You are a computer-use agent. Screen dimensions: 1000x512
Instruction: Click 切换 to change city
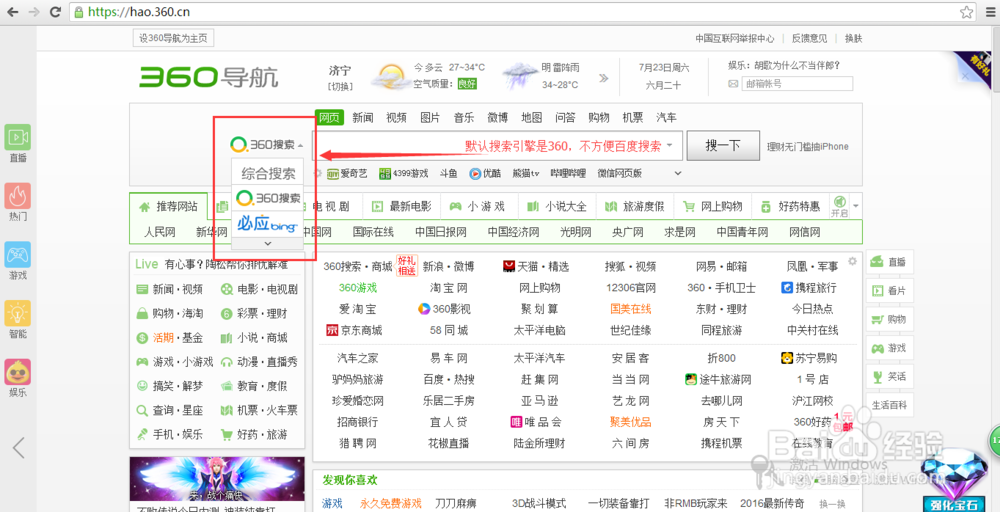(340, 86)
